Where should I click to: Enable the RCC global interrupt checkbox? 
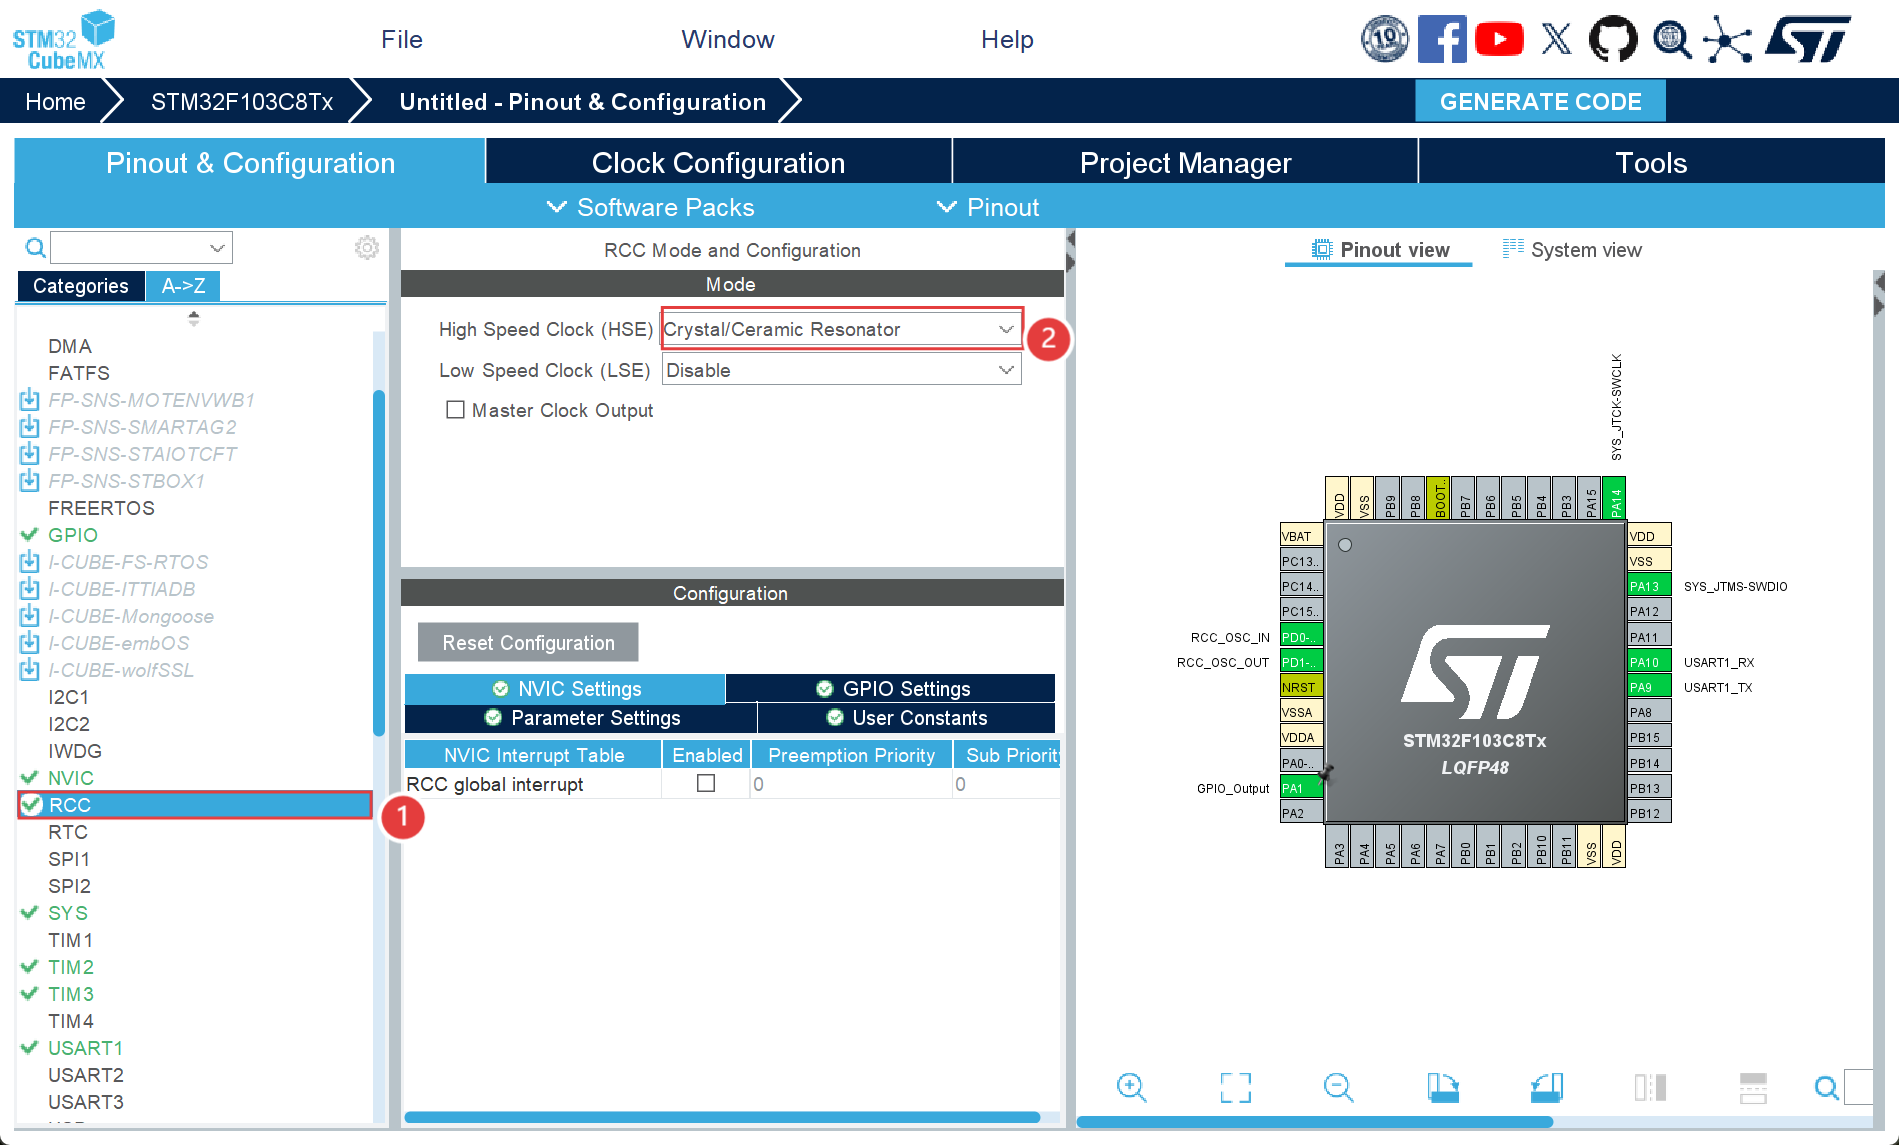point(706,784)
